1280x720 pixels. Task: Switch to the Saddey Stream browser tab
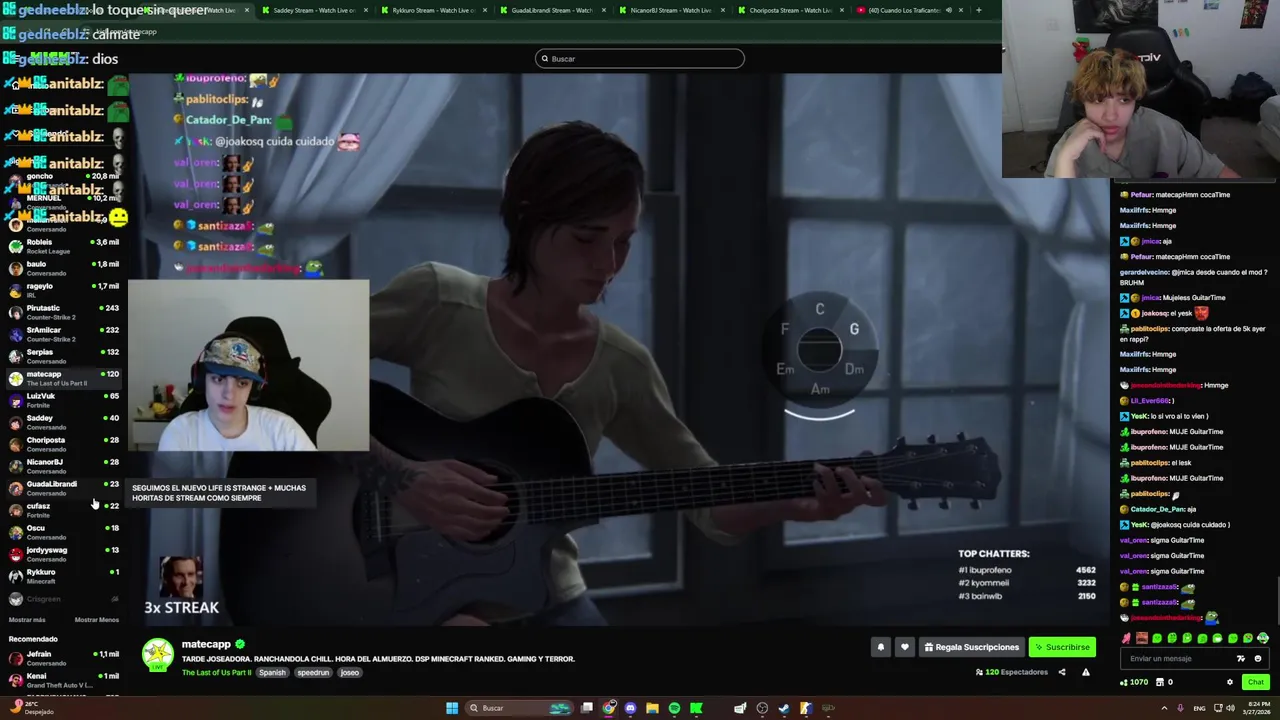click(313, 10)
